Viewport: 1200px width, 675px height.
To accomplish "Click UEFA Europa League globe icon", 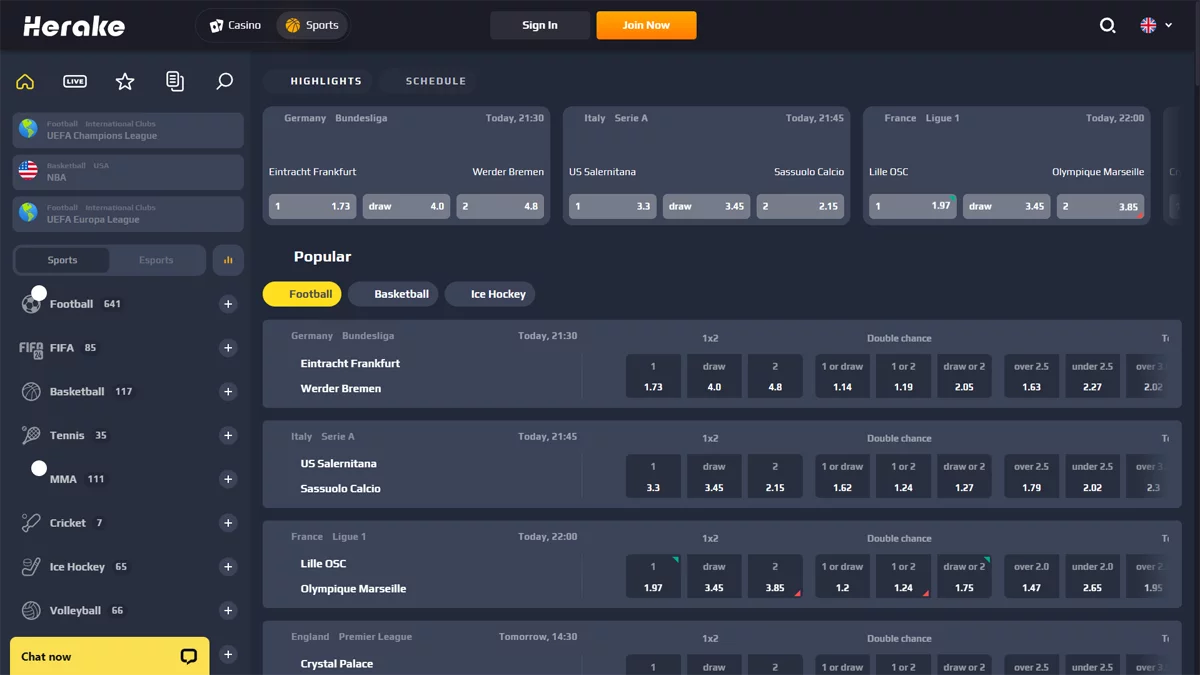I will coord(28,213).
